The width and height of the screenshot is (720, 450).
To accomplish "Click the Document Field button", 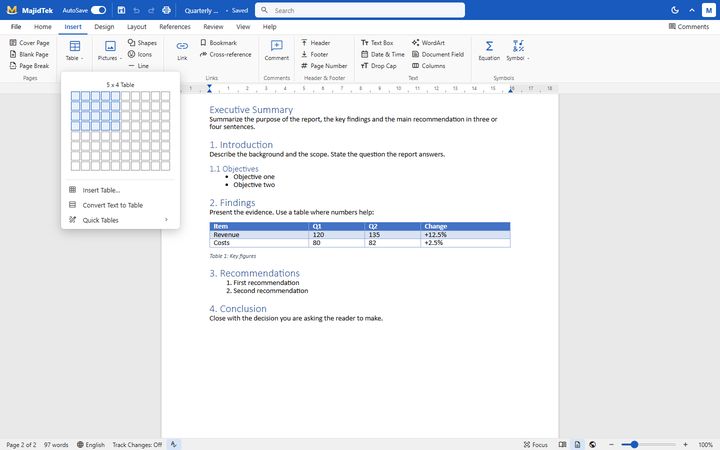I will click(438, 54).
